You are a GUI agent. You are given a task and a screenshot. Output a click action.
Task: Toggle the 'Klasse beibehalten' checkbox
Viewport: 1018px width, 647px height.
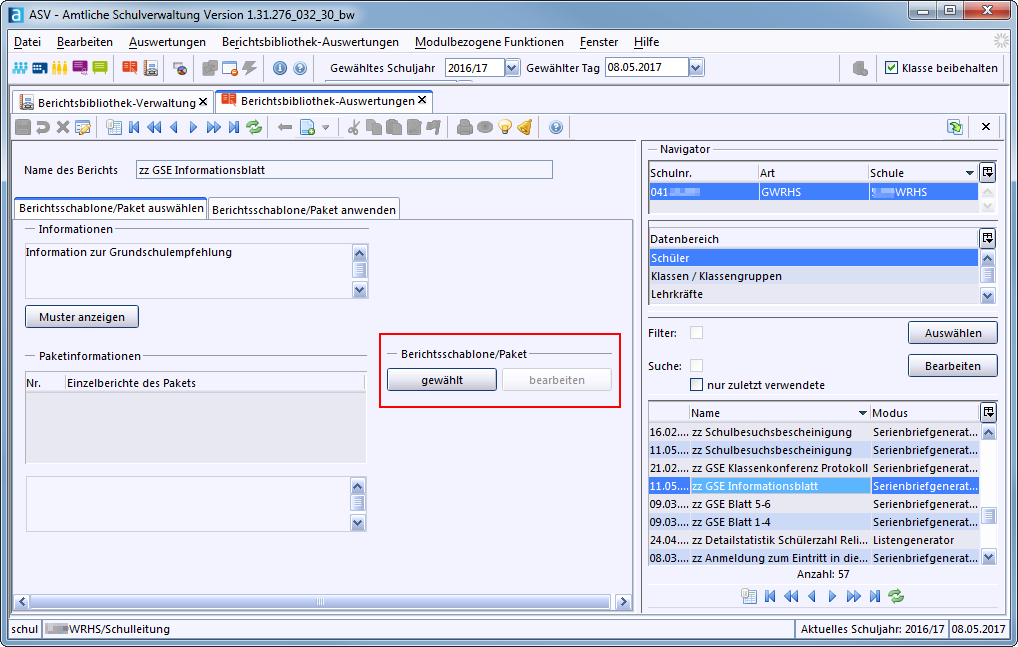coord(891,68)
